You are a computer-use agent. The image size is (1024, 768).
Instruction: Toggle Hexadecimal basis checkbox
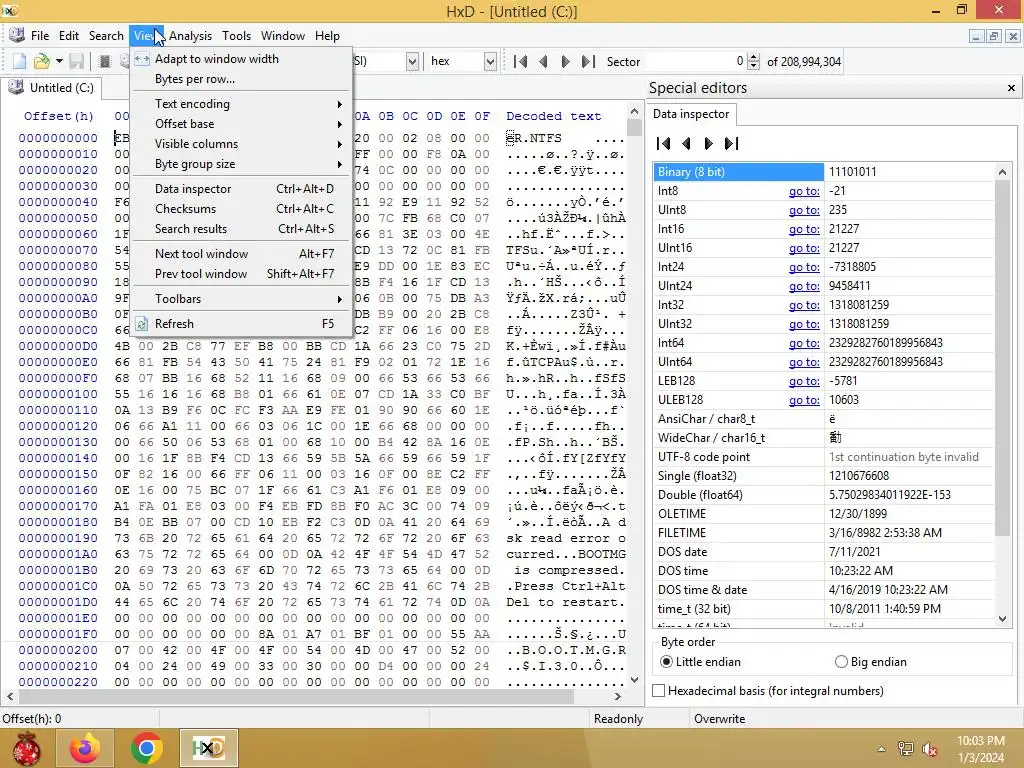click(x=659, y=691)
